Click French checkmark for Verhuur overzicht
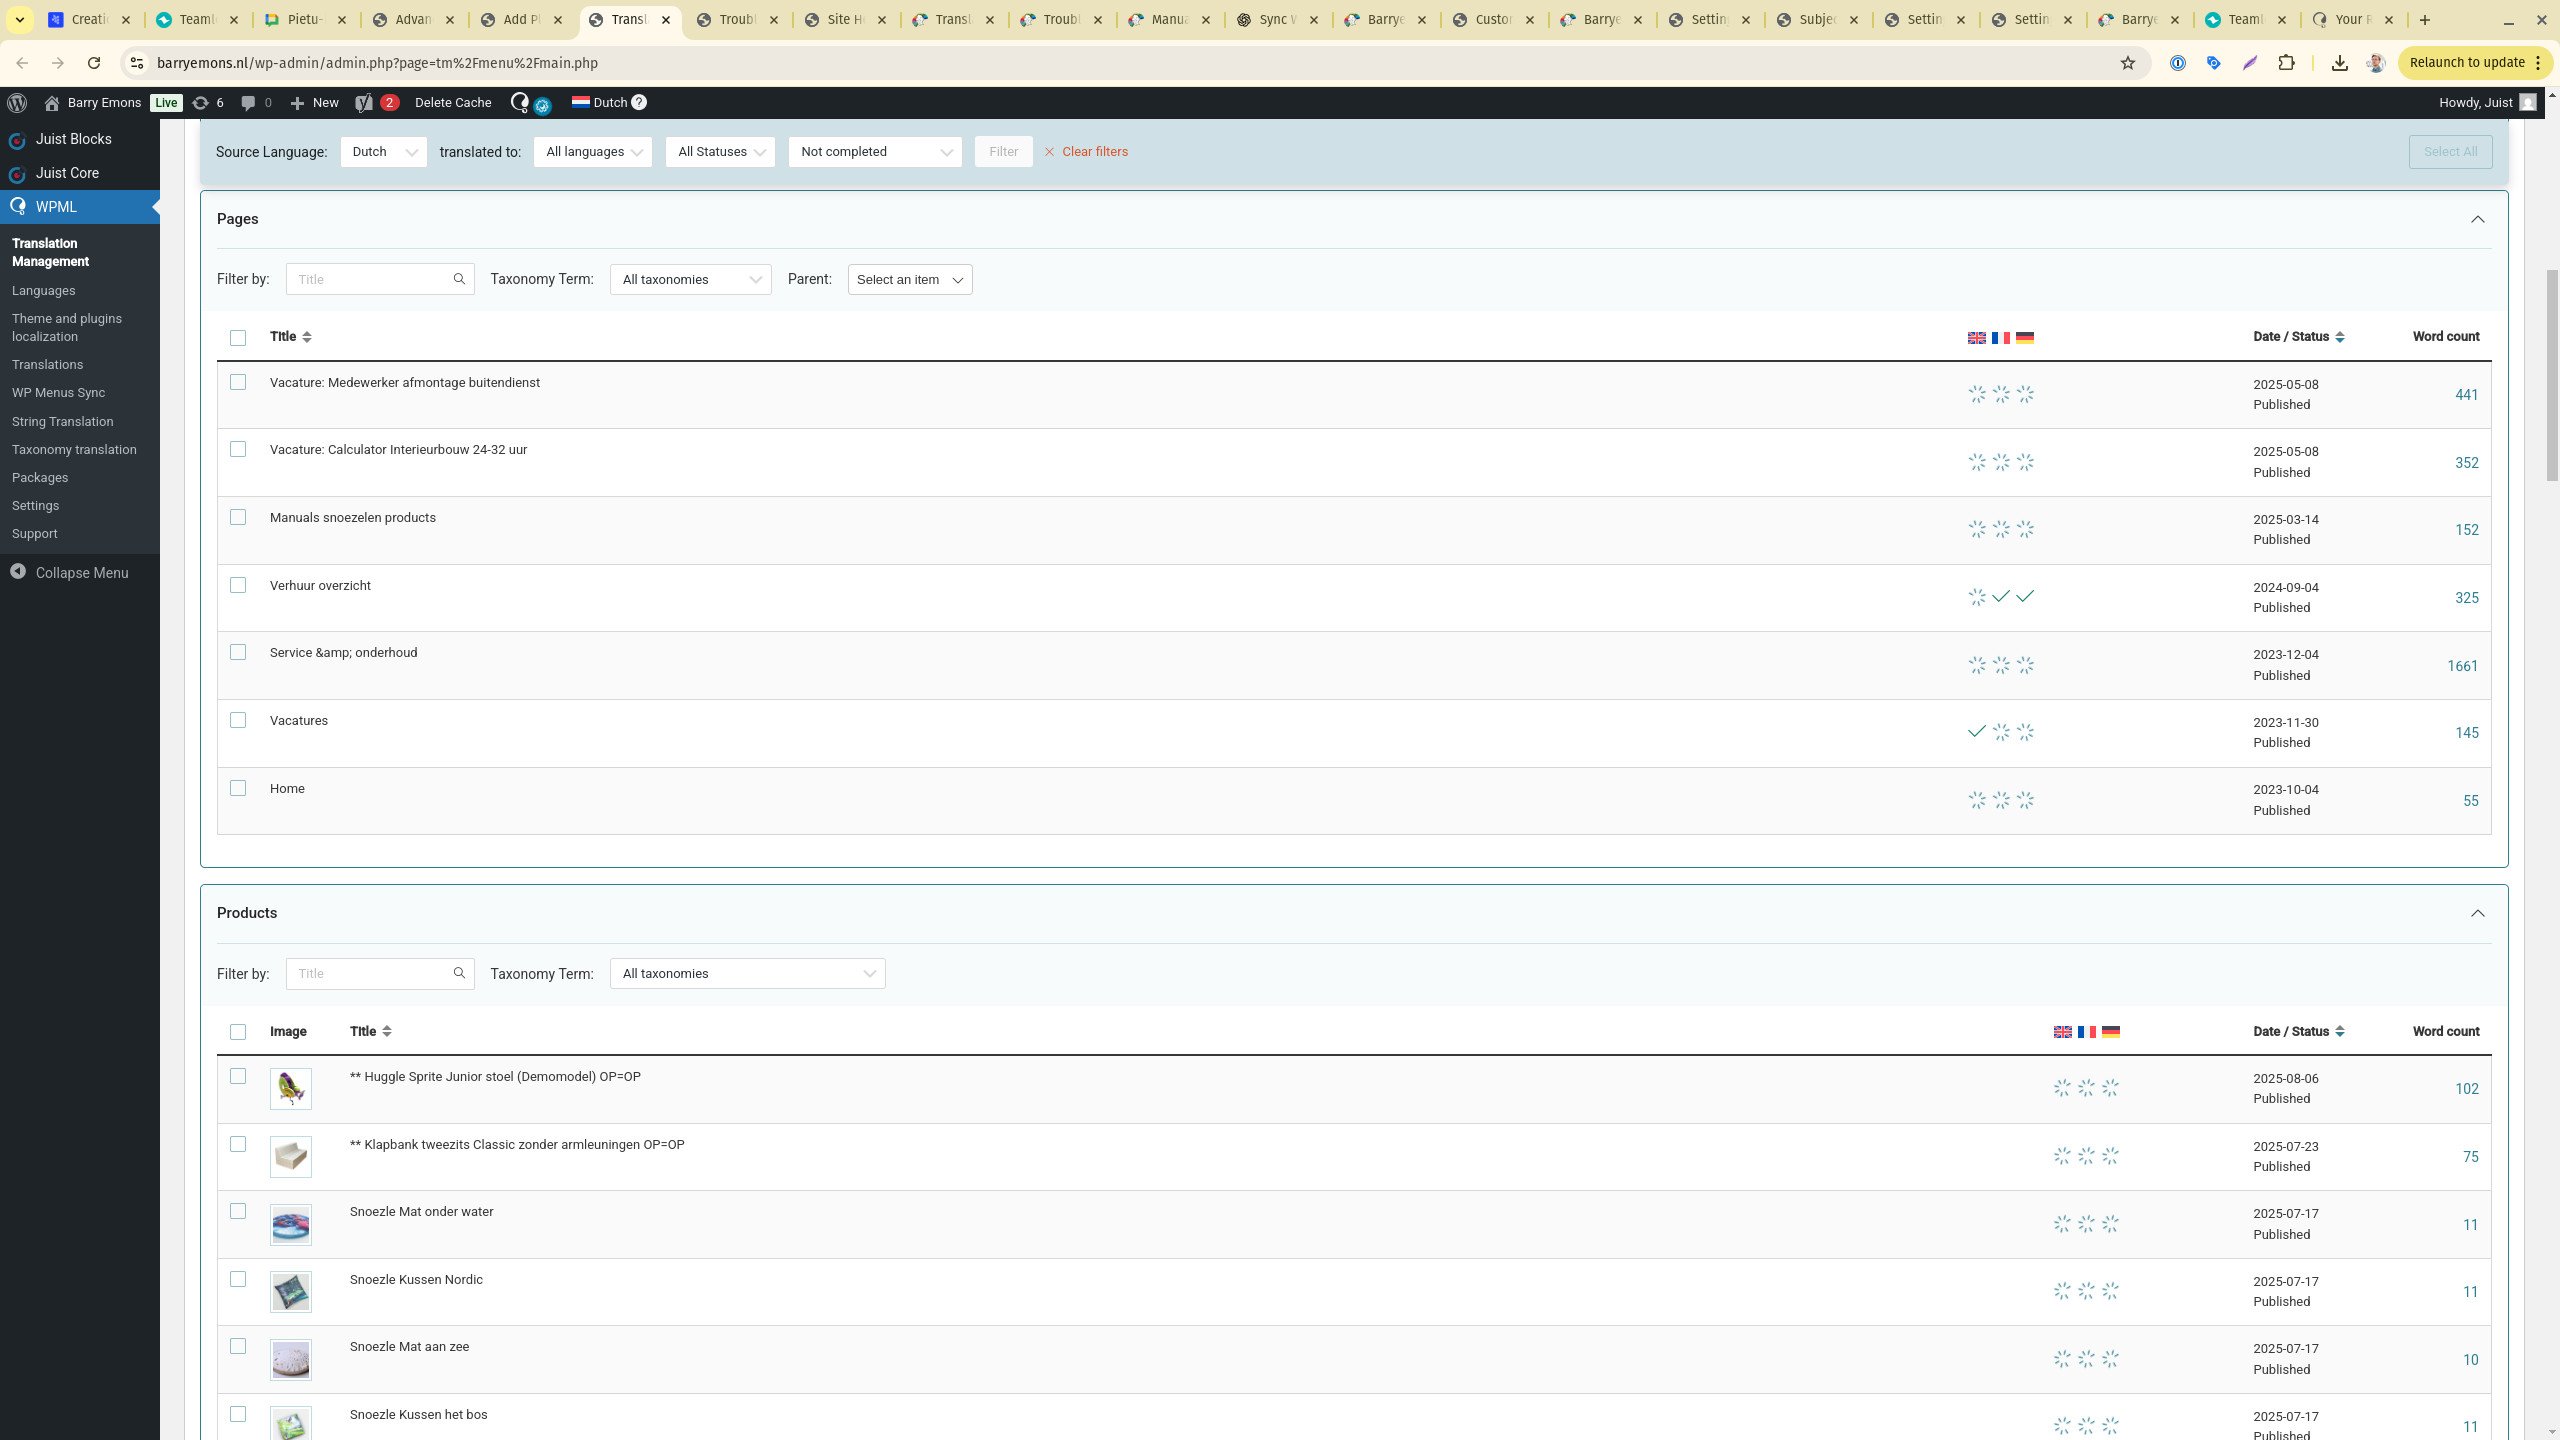The image size is (2560, 1440). (2001, 597)
